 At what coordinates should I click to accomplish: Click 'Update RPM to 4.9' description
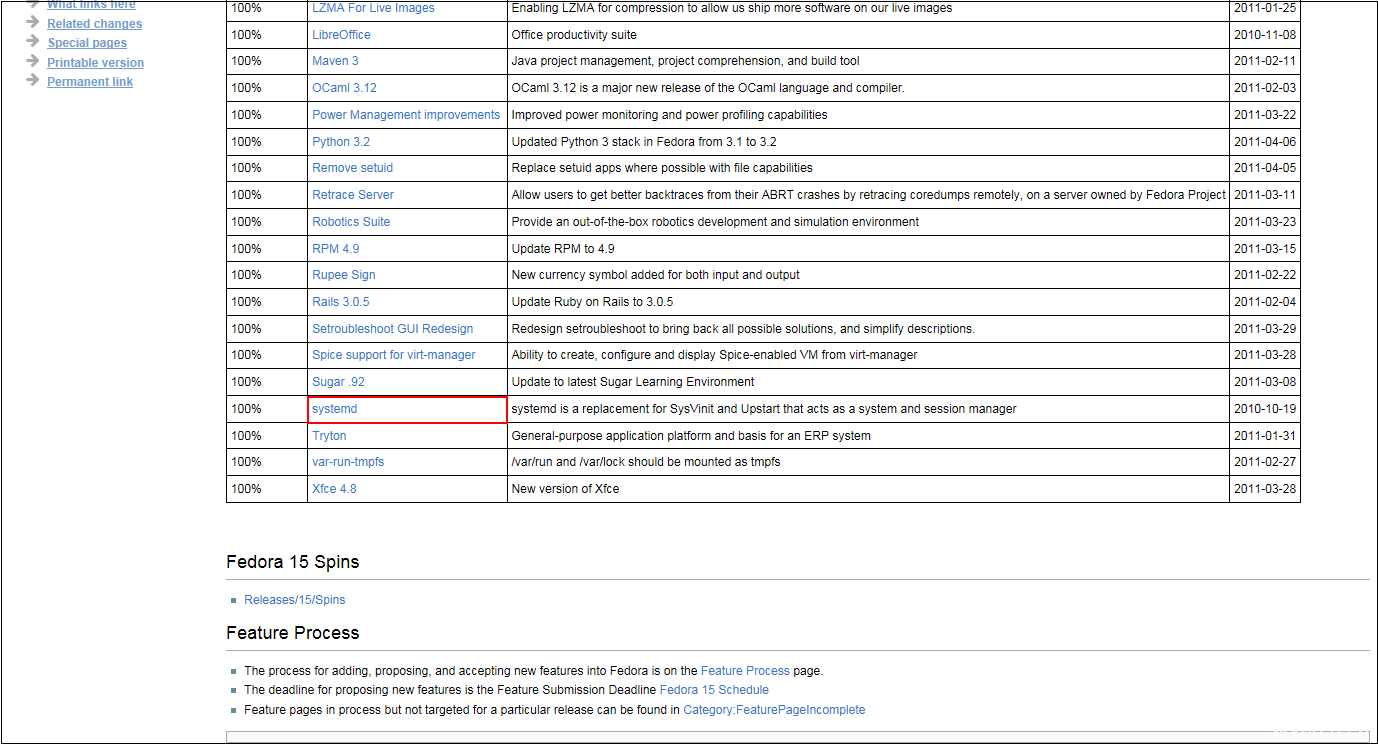563,249
